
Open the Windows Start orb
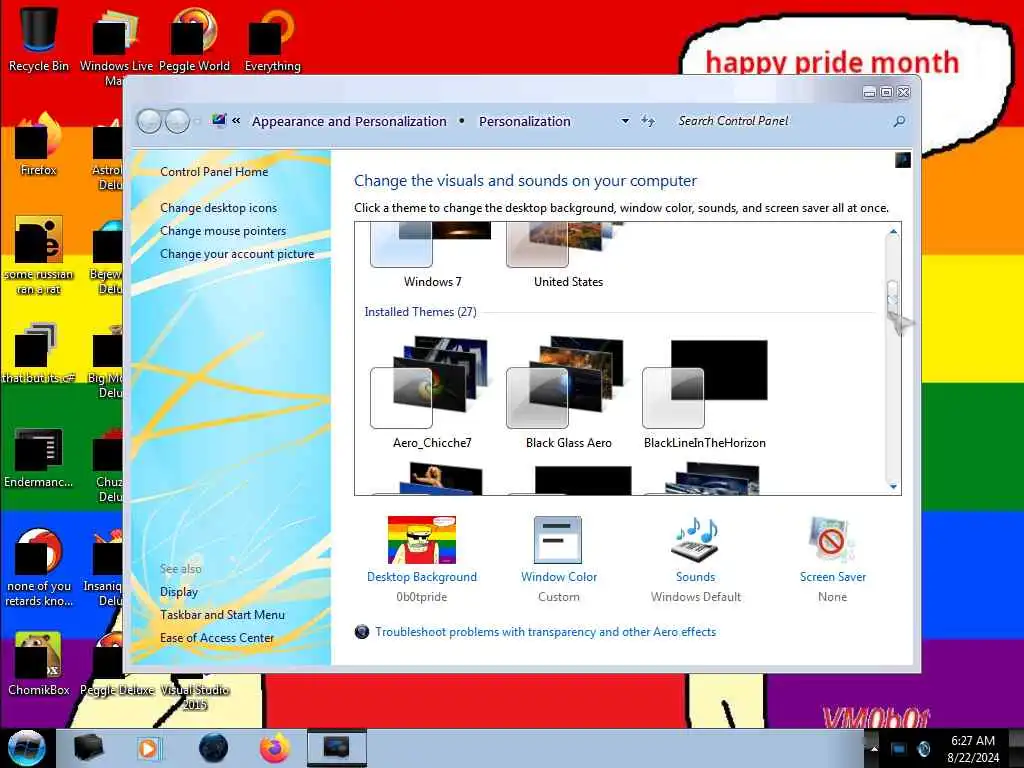tap(27, 748)
